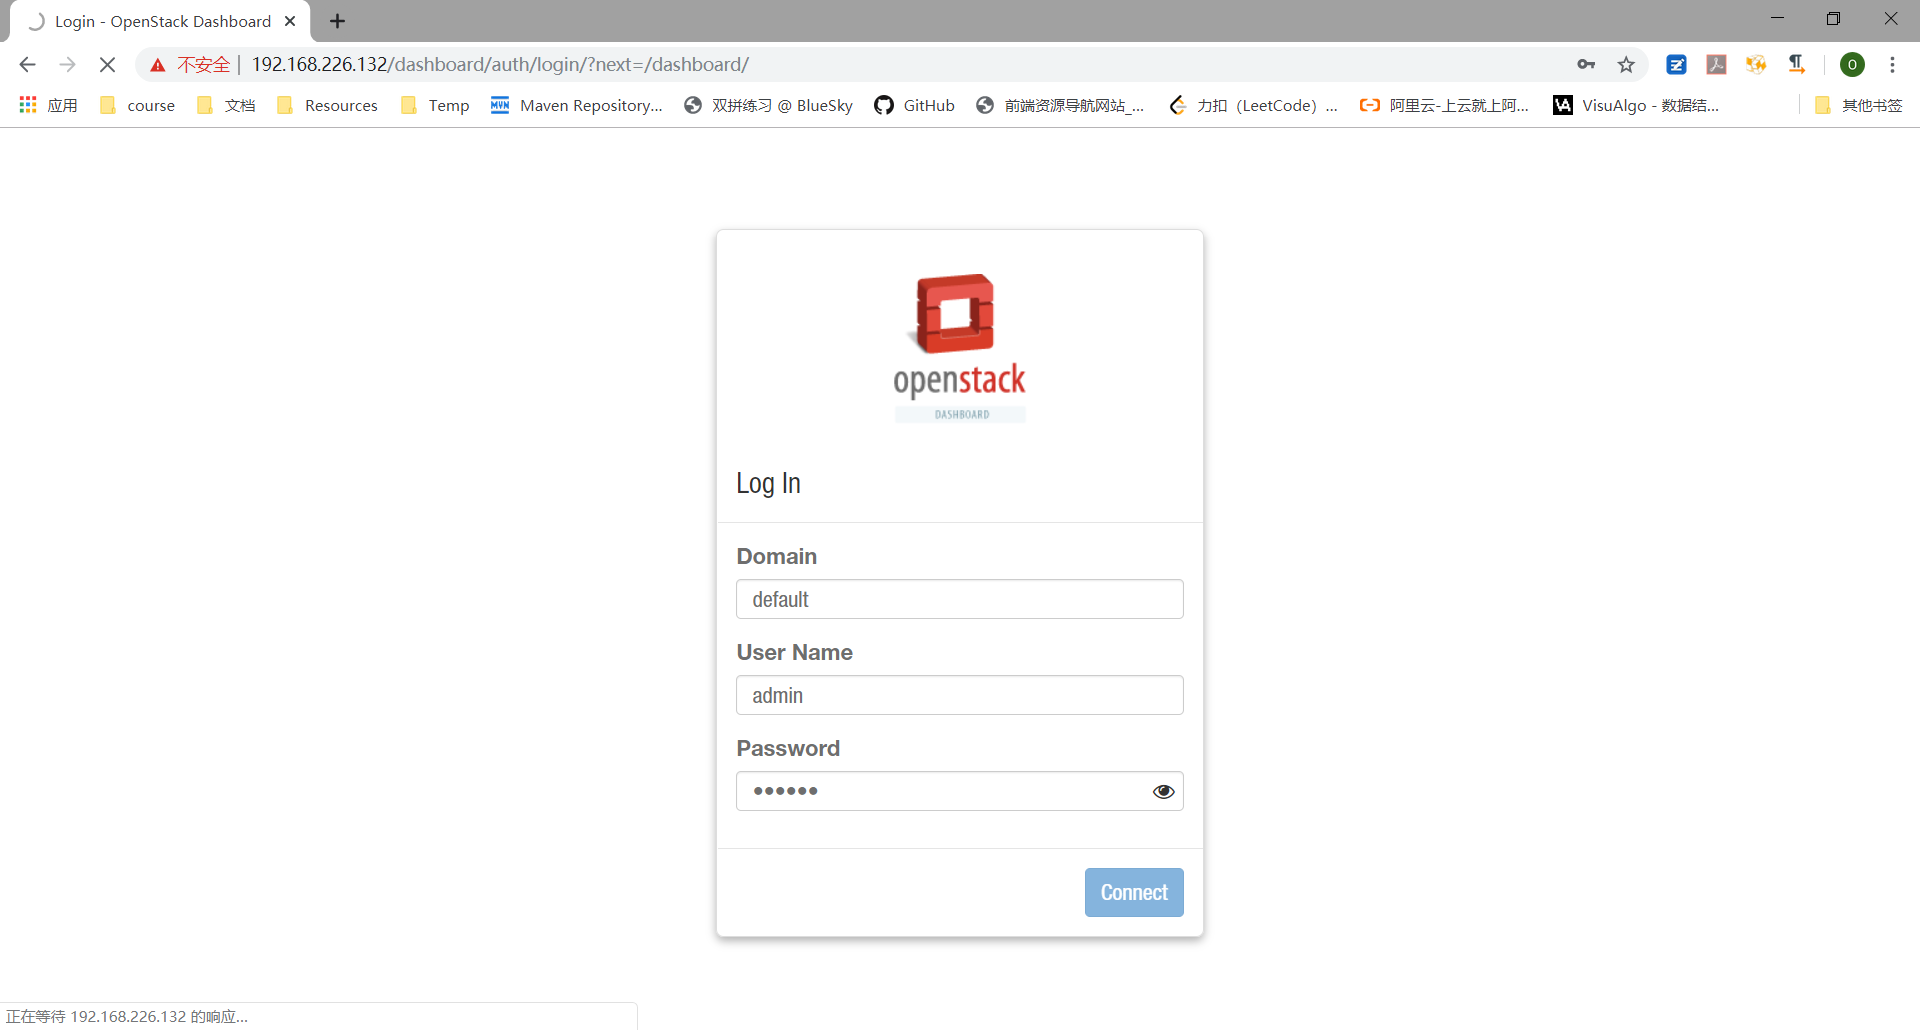Open the 双拼练习 @ BlueSky bookmark
1920x1030 pixels.
(x=768, y=105)
